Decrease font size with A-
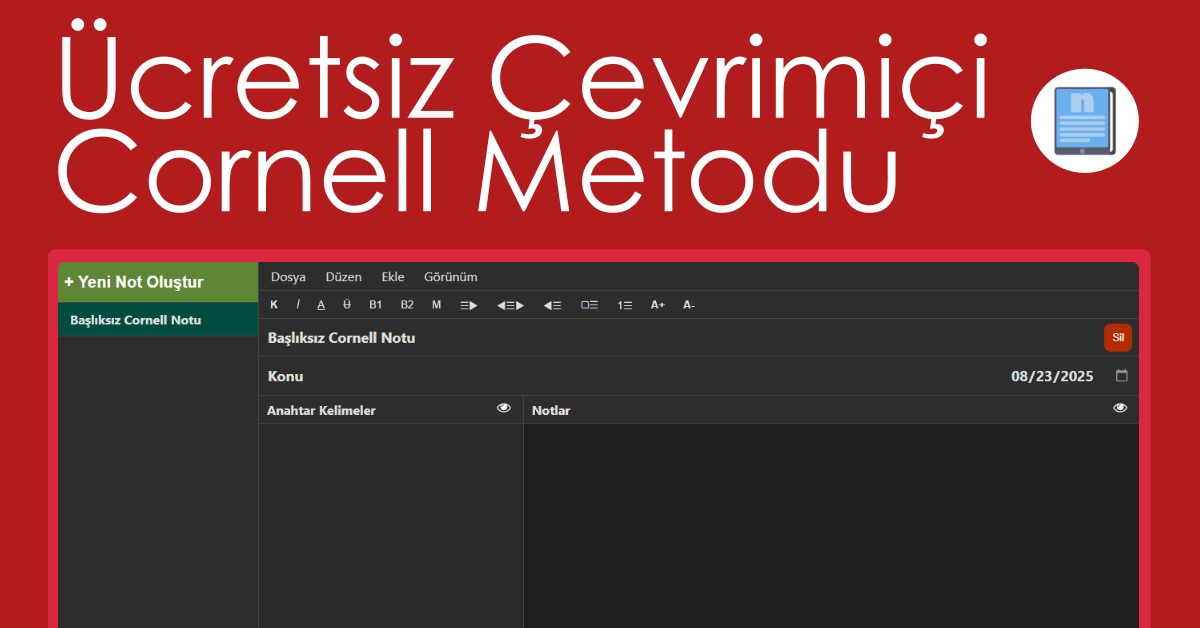Screen dimensions: 1200x628 pyautogui.click(x=689, y=305)
